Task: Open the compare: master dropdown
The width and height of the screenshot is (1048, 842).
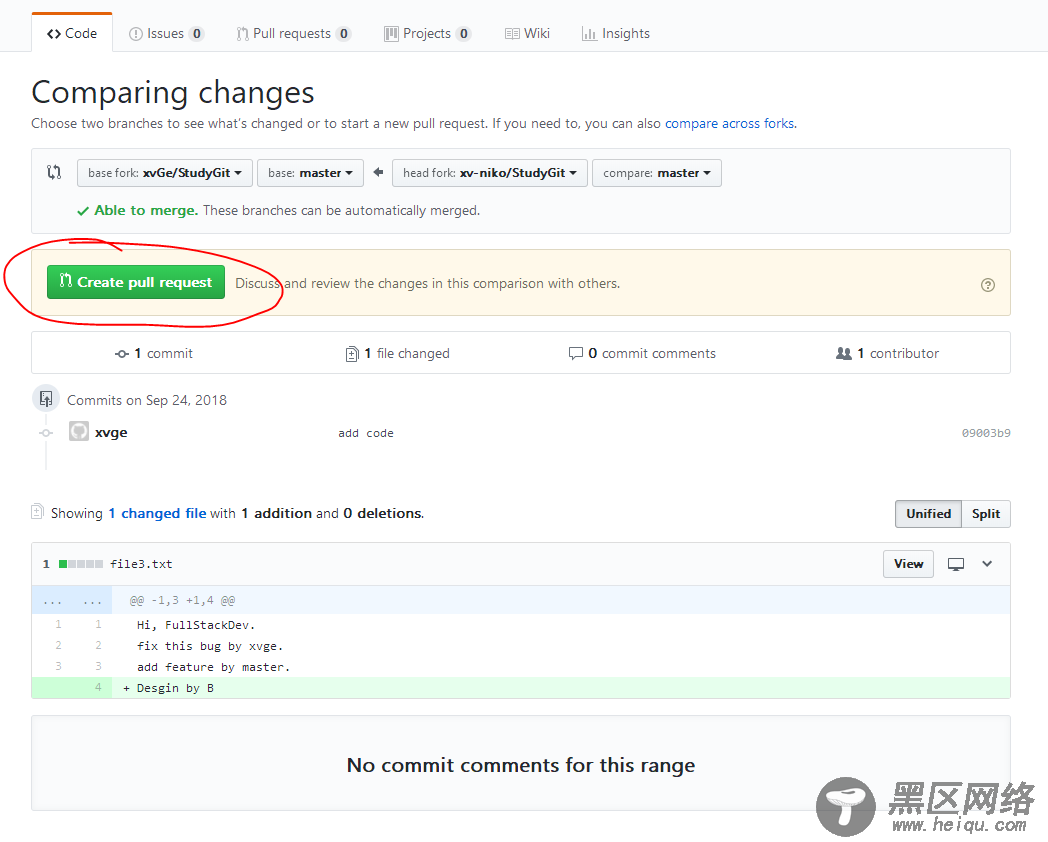Action: point(656,173)
